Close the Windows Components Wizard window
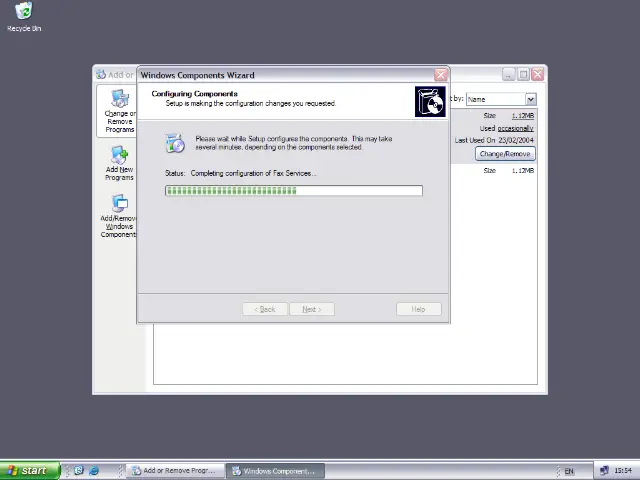The height and width of the screenshot is (480, 640). coord(441,75)
